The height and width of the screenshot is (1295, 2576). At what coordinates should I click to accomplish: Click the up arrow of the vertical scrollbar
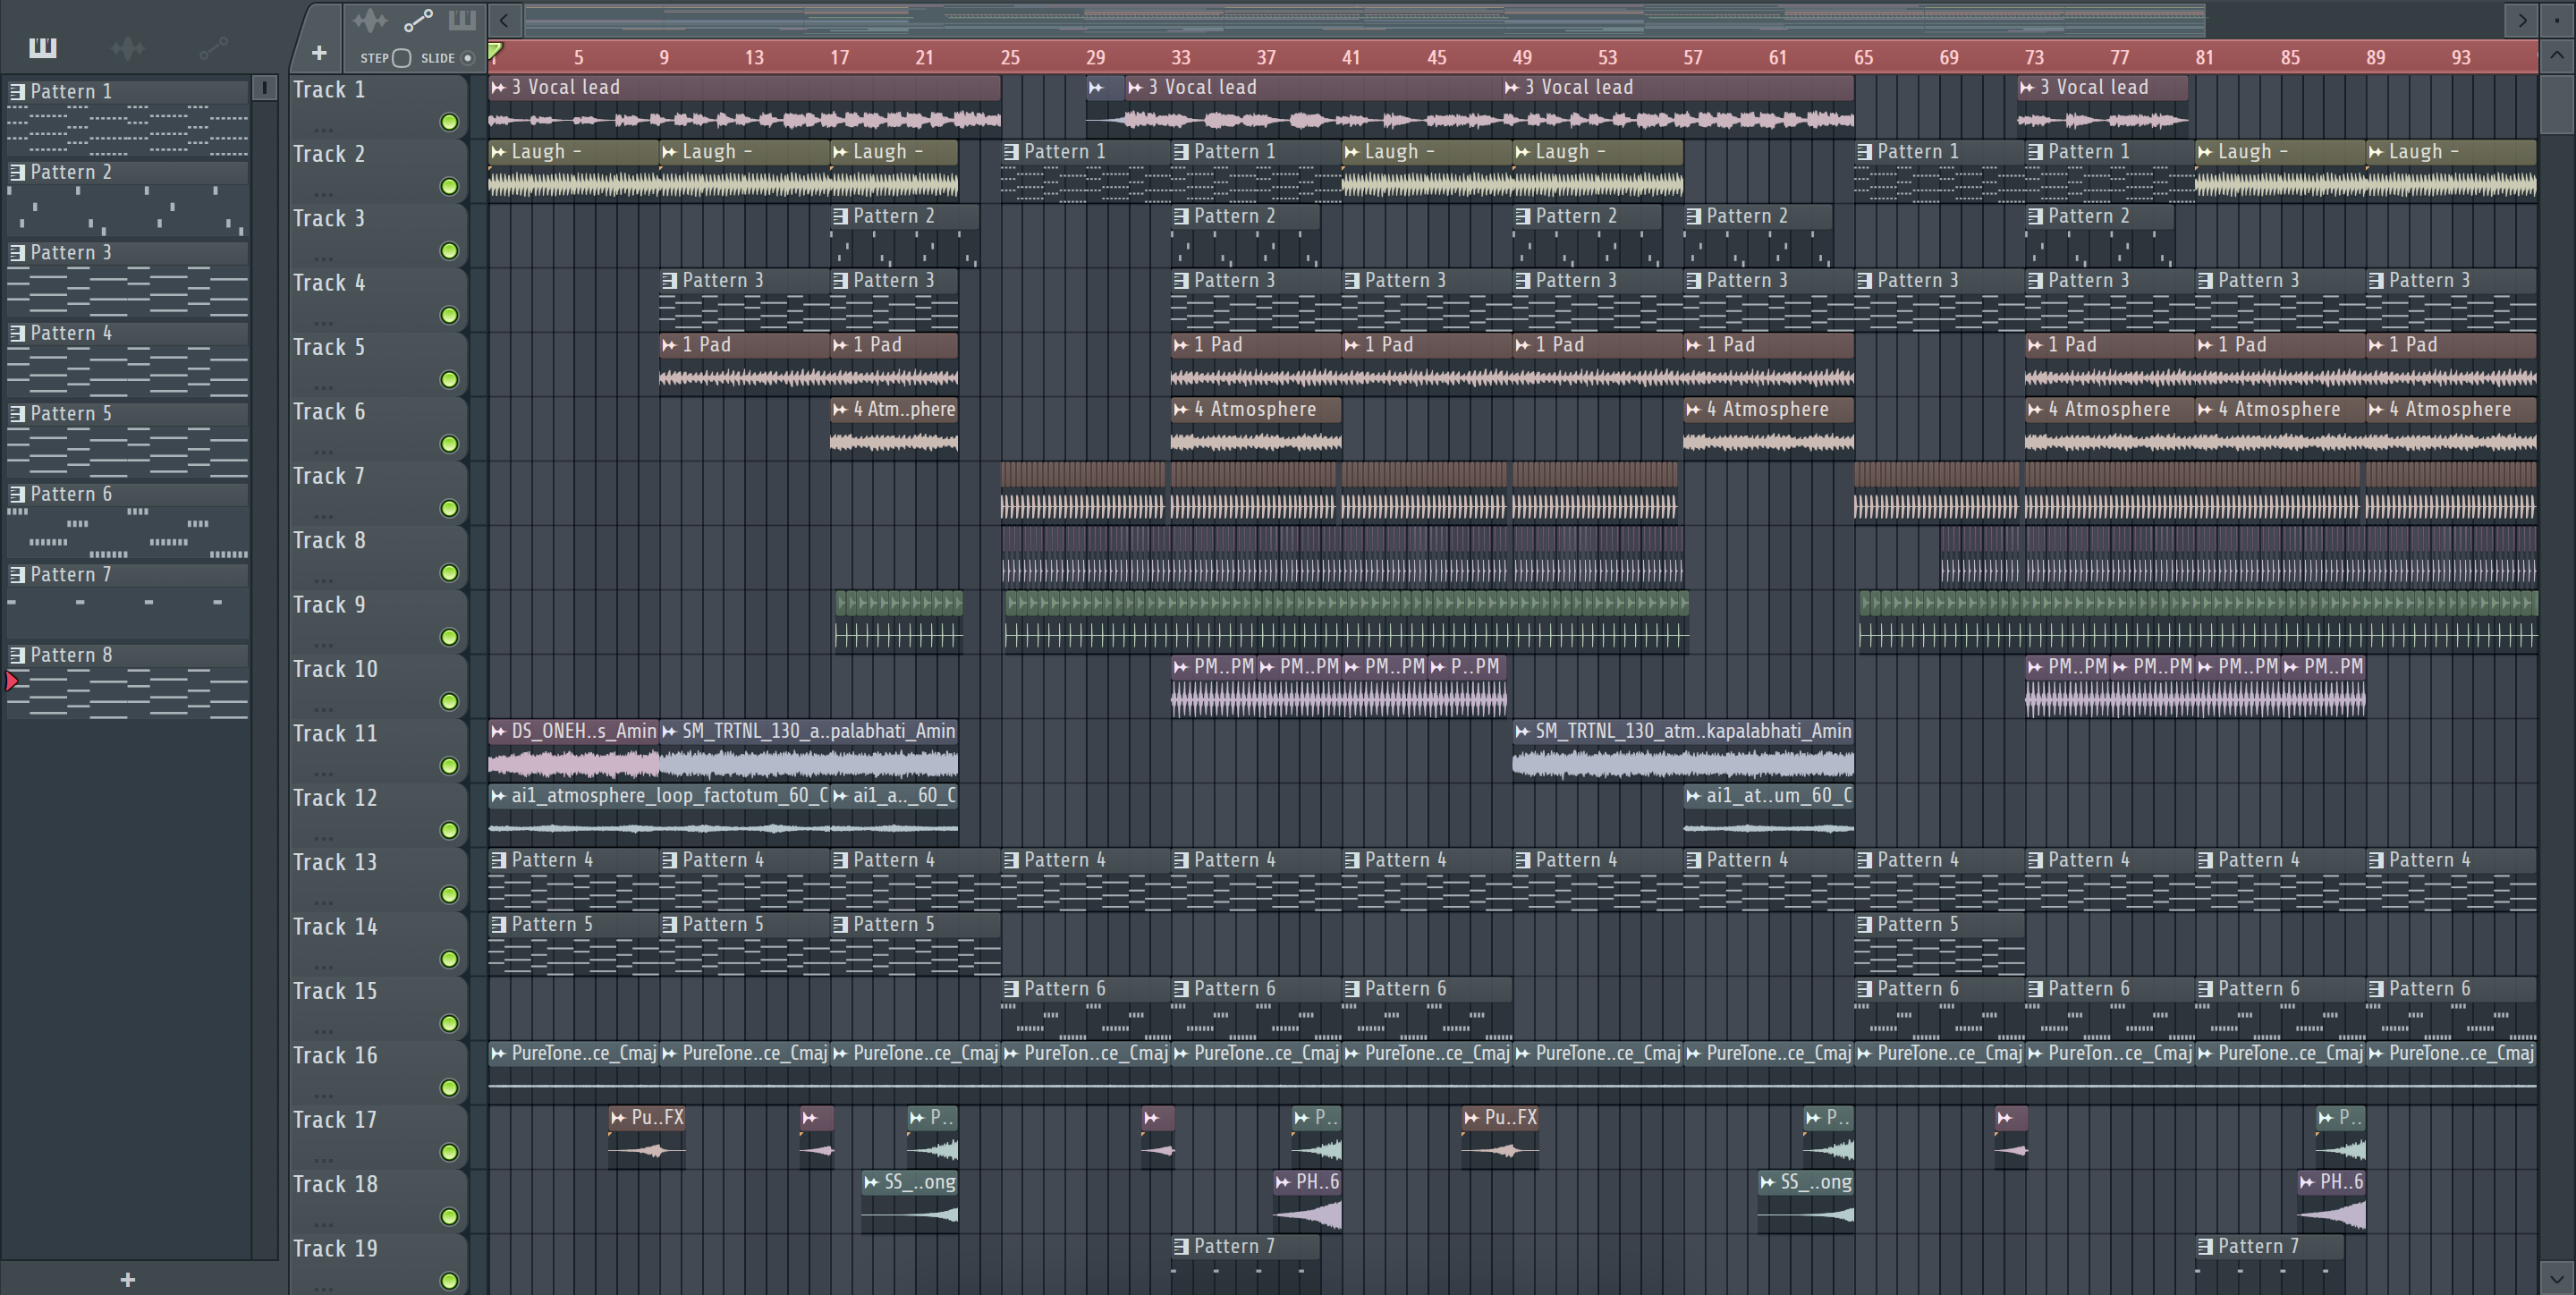2557,56
